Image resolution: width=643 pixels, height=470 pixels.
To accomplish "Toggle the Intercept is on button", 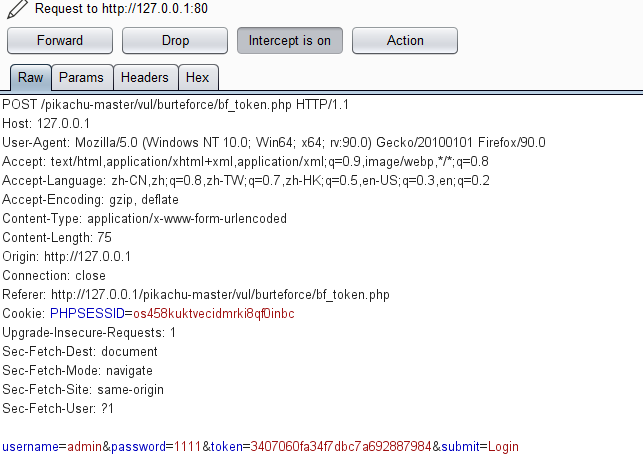I will (290, 41).
